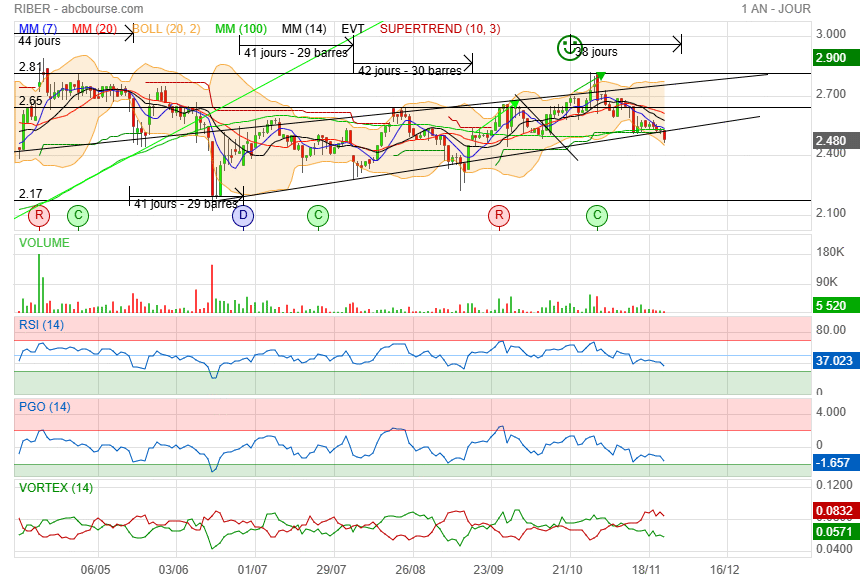Toggle the MM (7) legend entry
Viewport: 860px width, 580px height.
pos(38,28)
